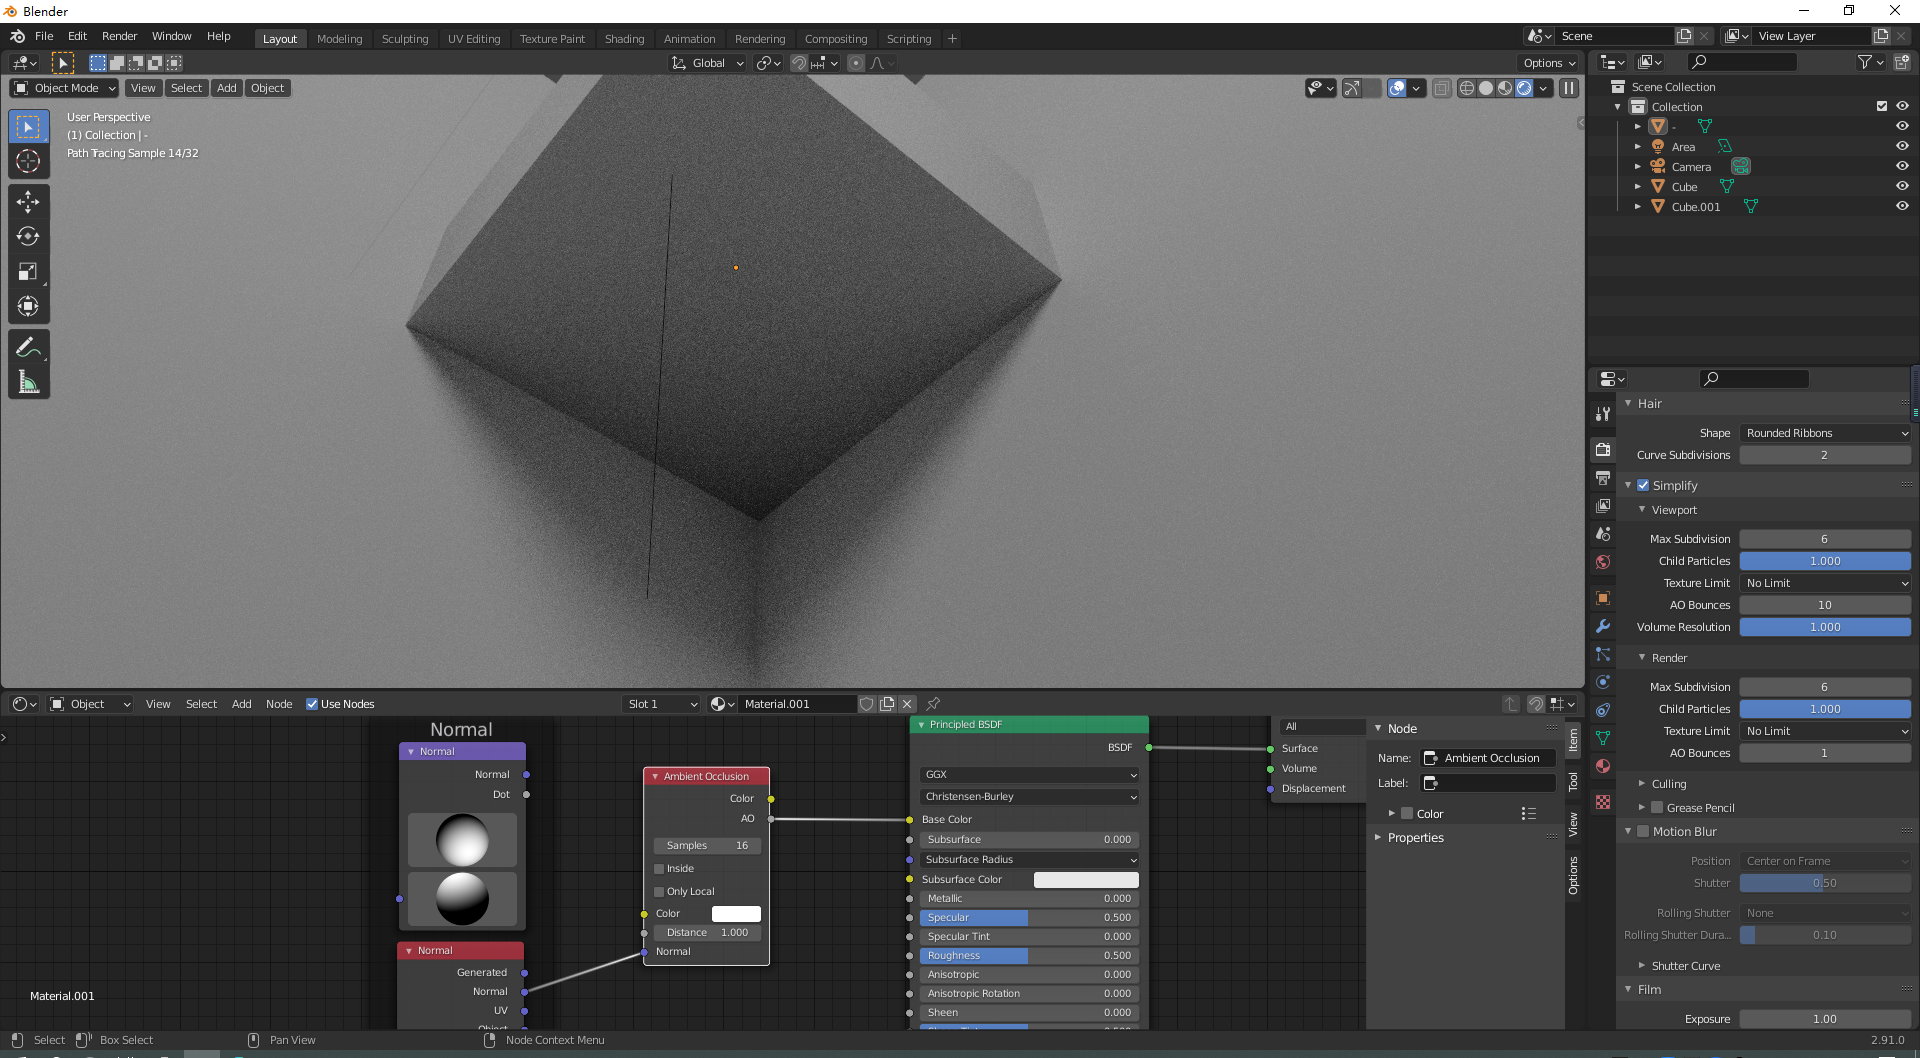
Task: Open the File menu
Action: click(44, 36)
